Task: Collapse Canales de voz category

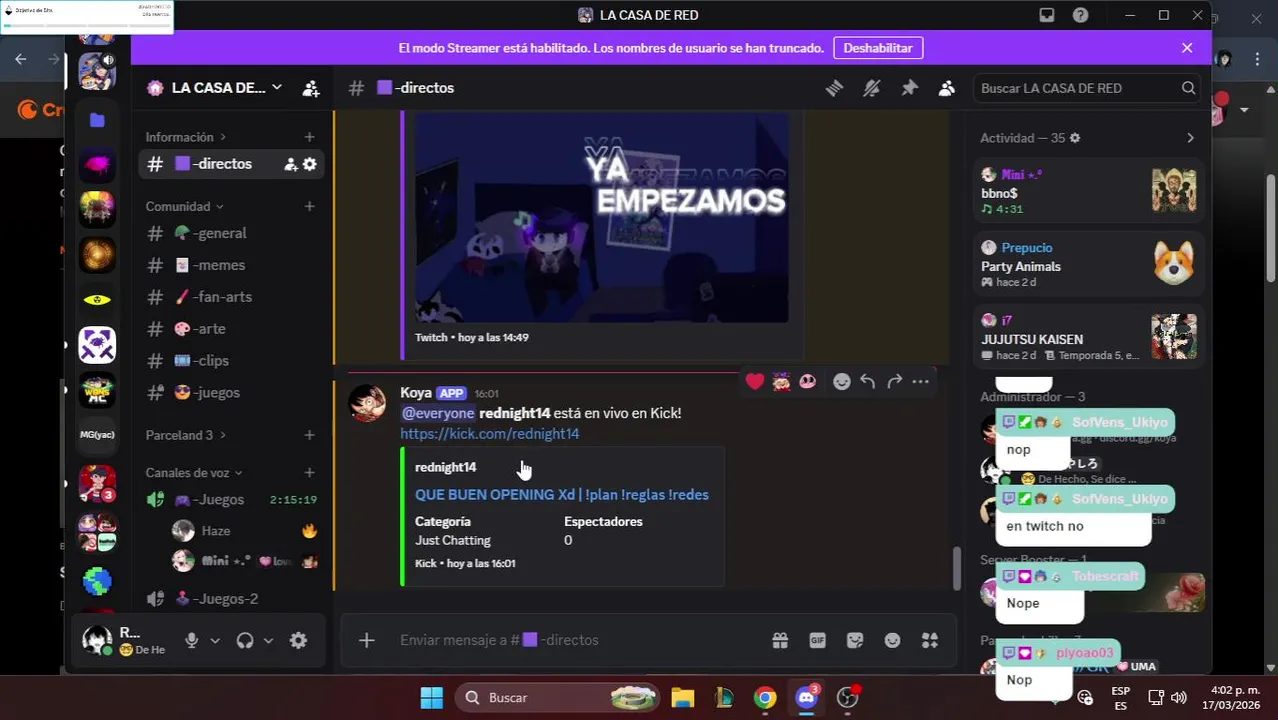Action: pos(194,473)
